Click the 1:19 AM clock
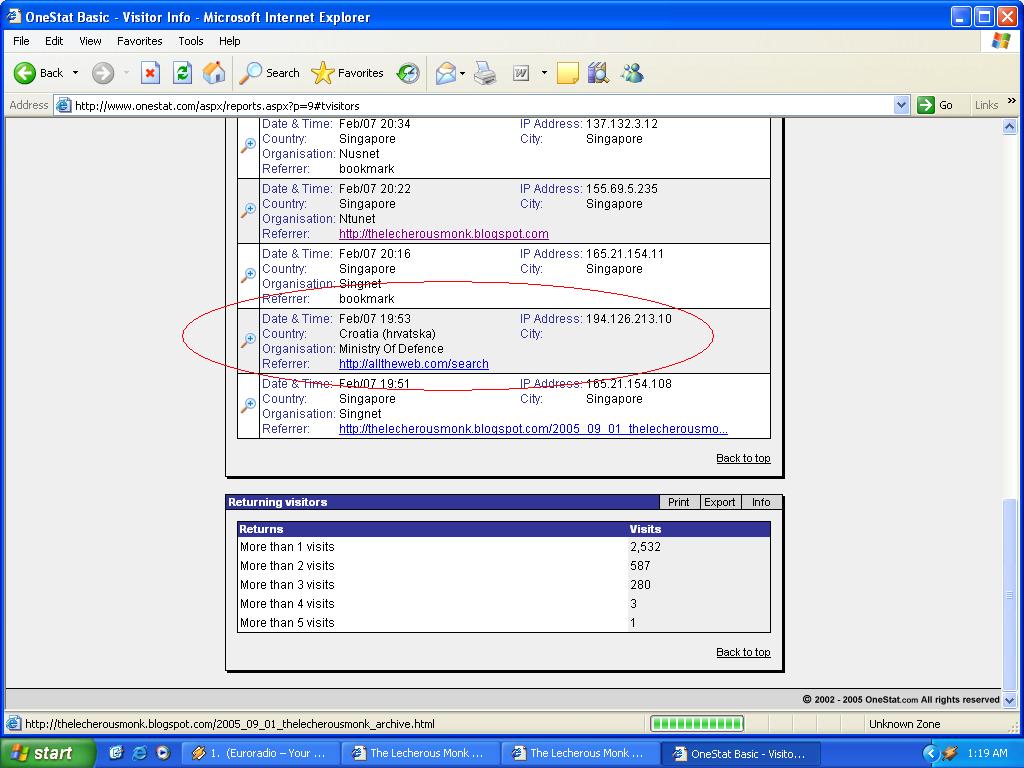Screen dimensions: 1024x768 987,753
